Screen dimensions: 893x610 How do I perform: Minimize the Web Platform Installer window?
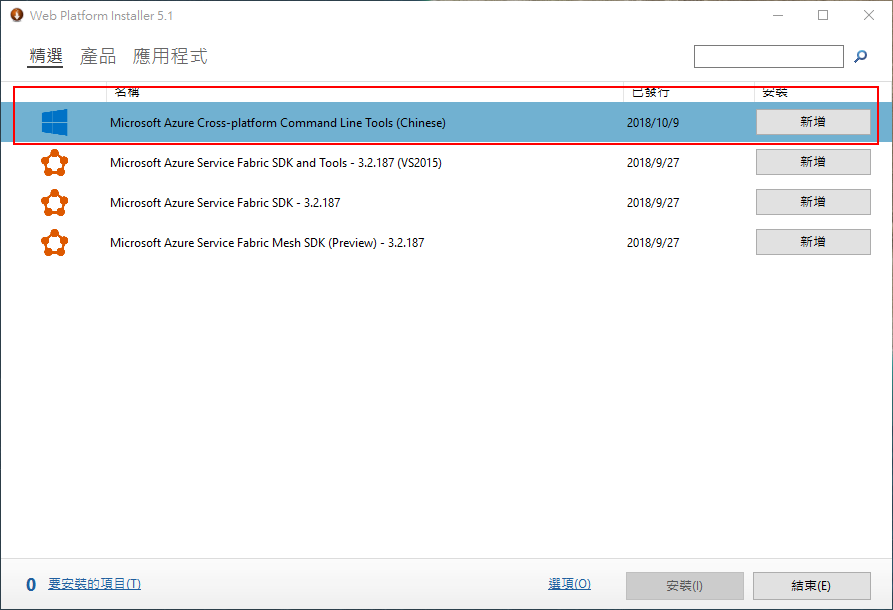pos(778,15)
